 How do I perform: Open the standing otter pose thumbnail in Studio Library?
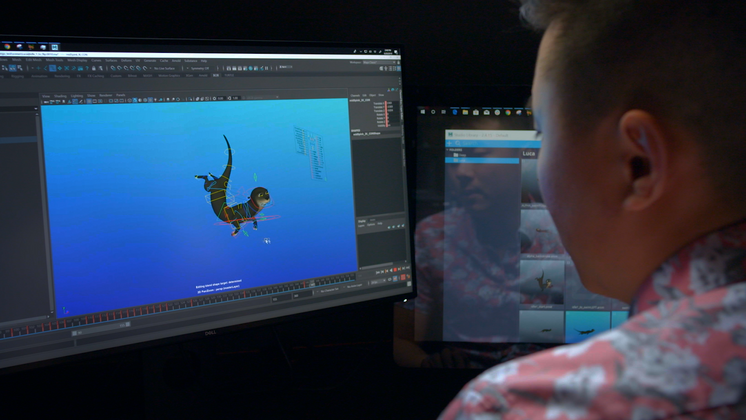[542, 282]
